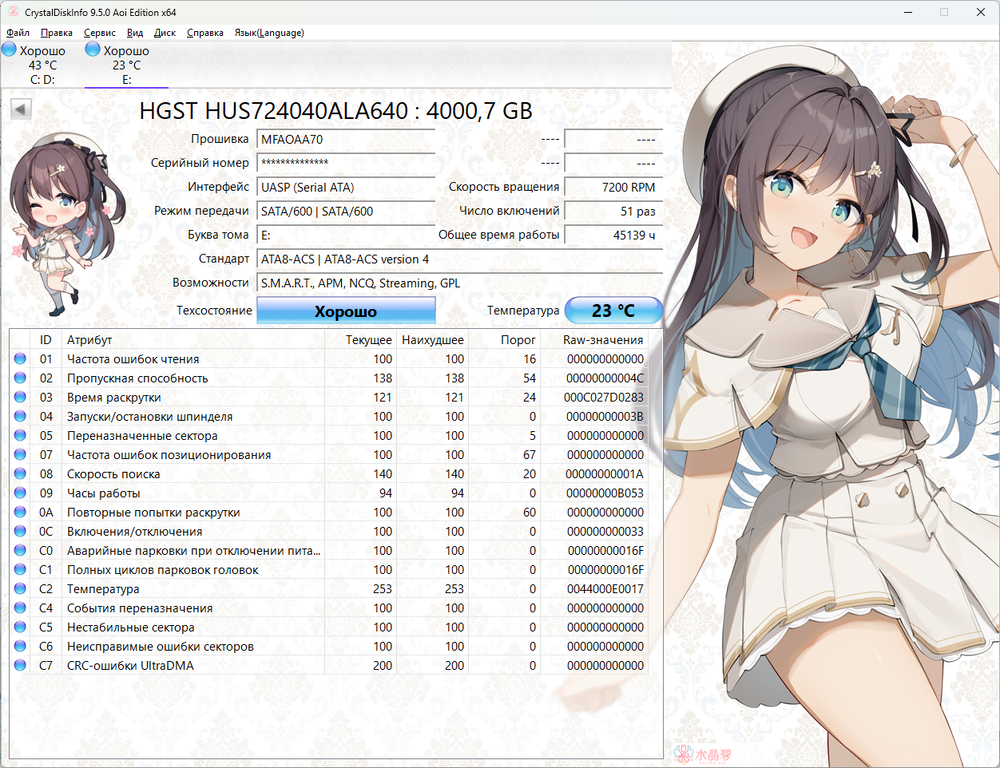The height and width of the screenshot is (768, 1000).
Task: Open the Файл menu
Action: 17,32
